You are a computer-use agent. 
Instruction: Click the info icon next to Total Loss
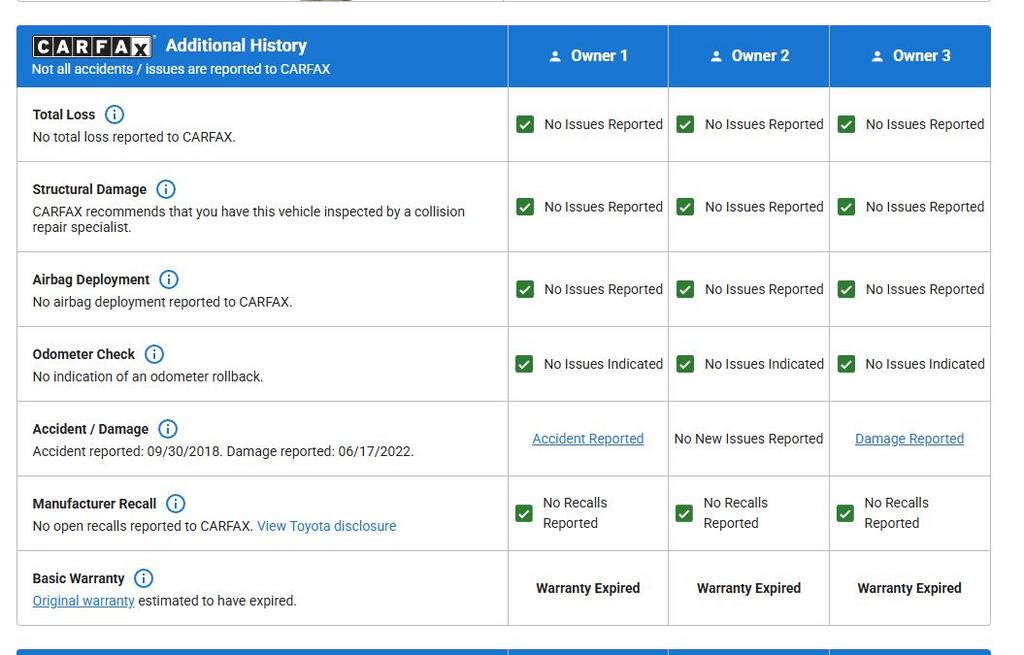(115, 115)
